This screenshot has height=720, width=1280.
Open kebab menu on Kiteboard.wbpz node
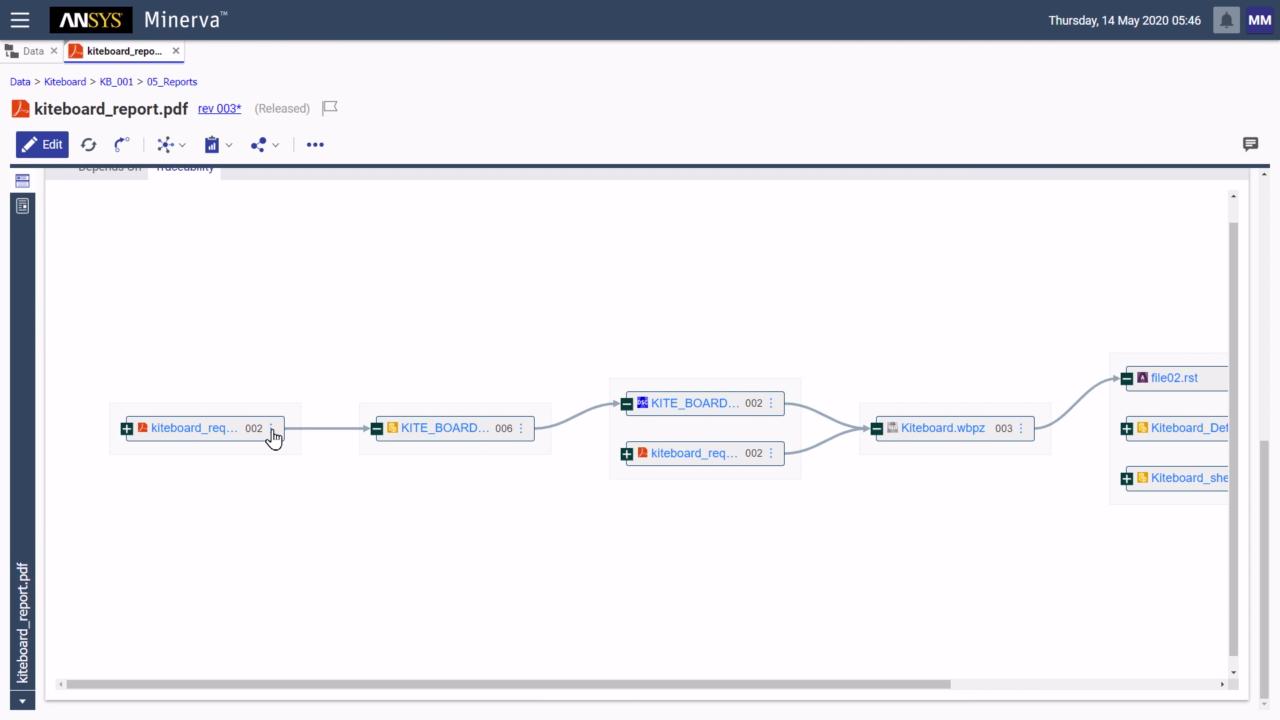coord(1021,428)
